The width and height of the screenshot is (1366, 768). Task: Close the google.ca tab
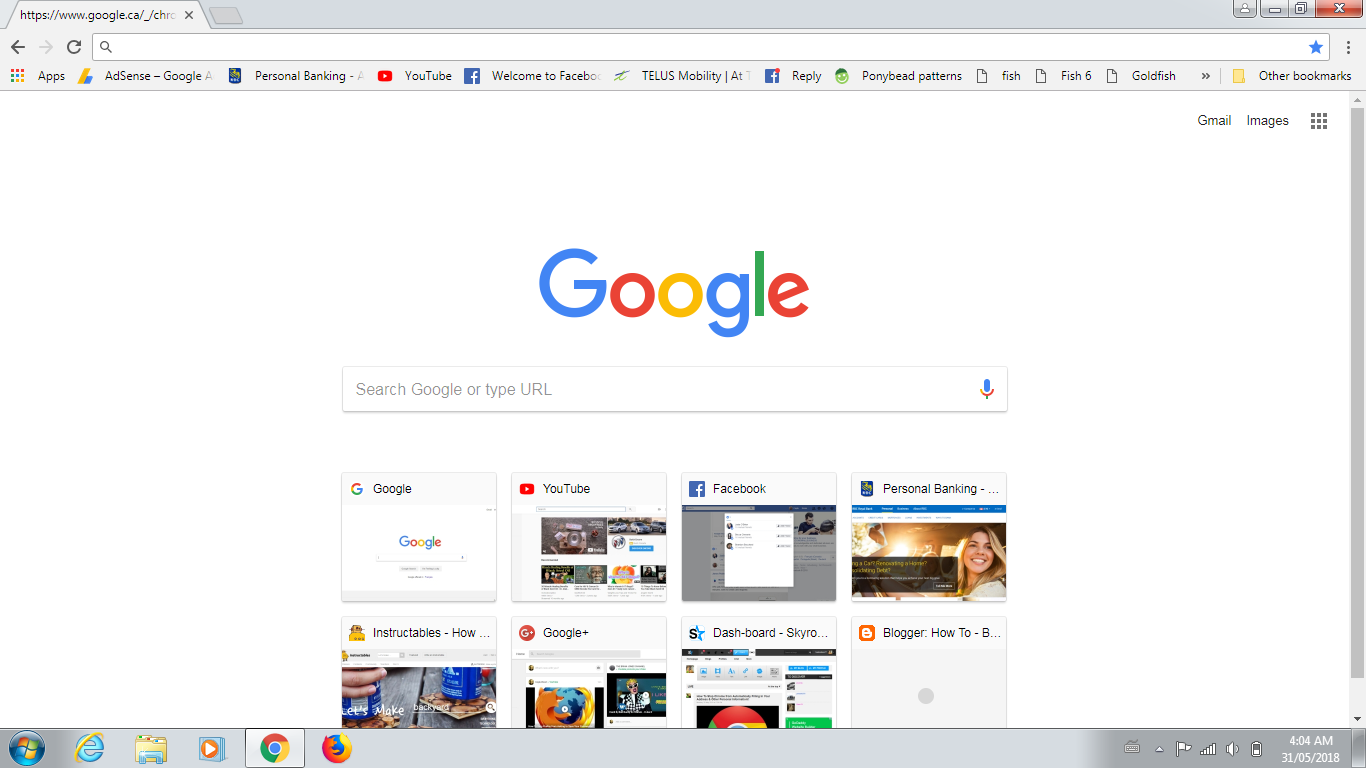tap(189, 15)
